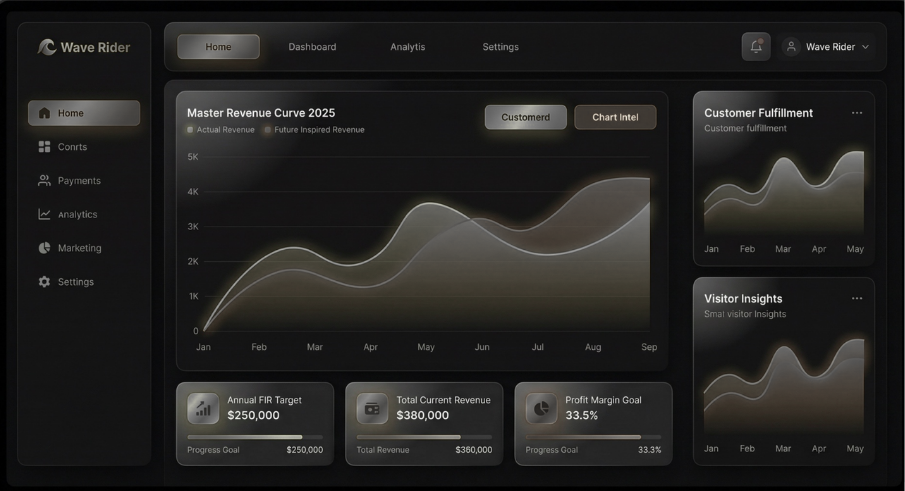Open the Settings tab in top bar
Viewport: 905px width, 491px height.
pos(500,47)
